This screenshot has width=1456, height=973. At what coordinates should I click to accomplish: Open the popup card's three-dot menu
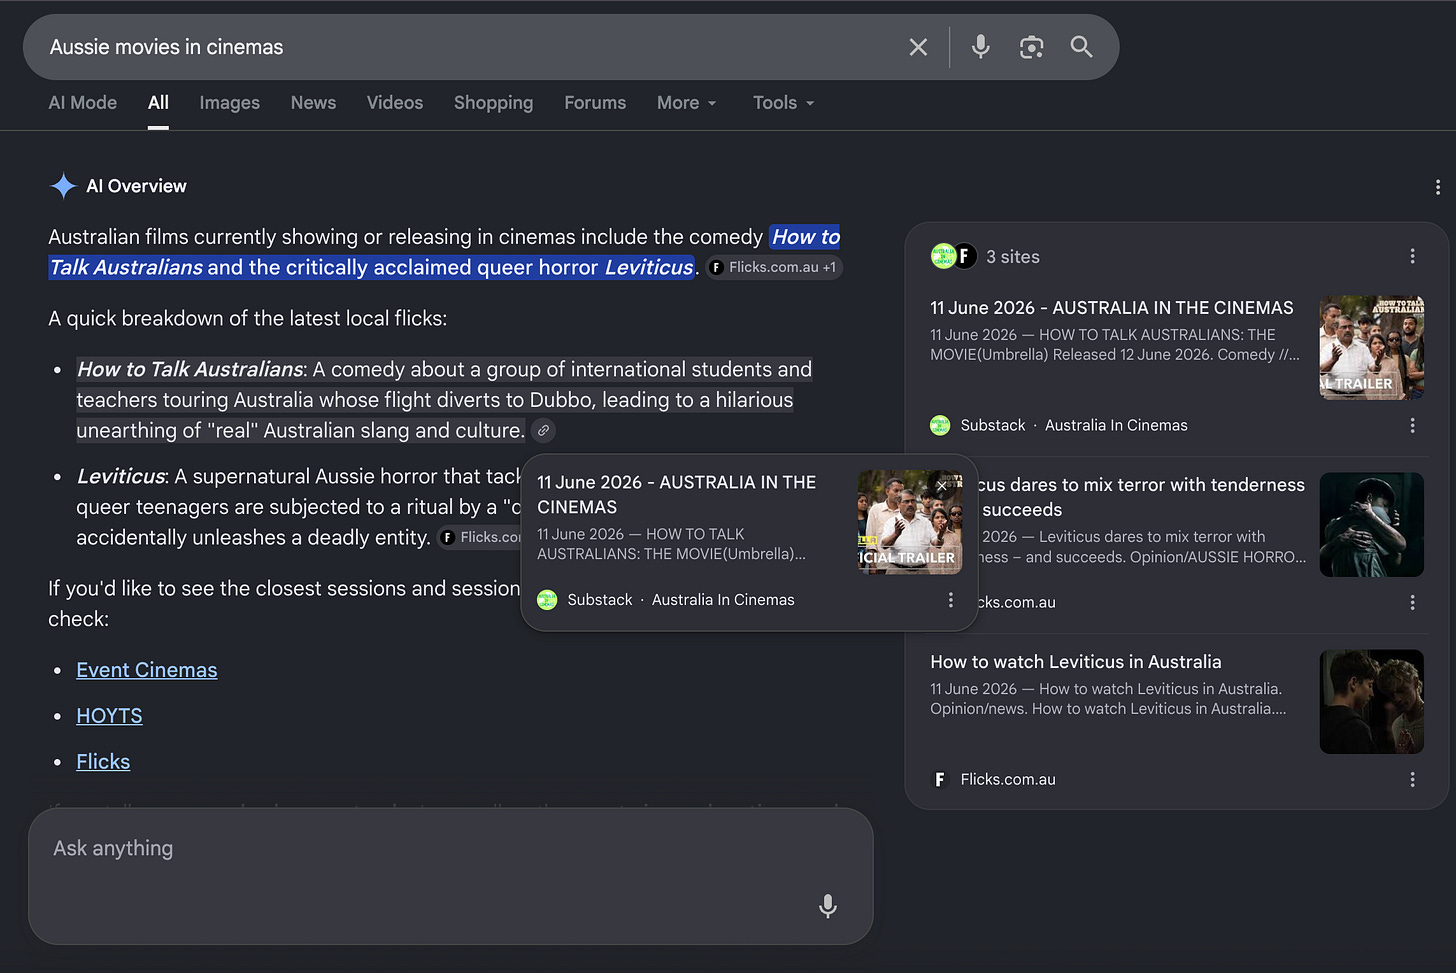tap(950, 600)
